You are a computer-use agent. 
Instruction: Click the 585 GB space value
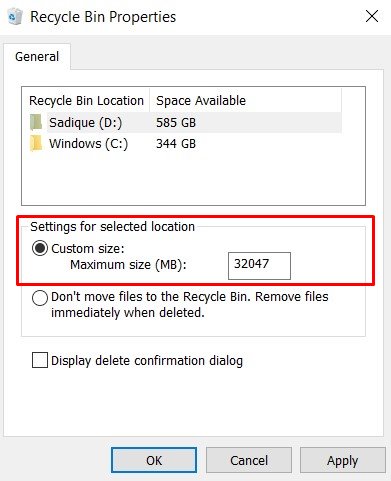point(176,123)
